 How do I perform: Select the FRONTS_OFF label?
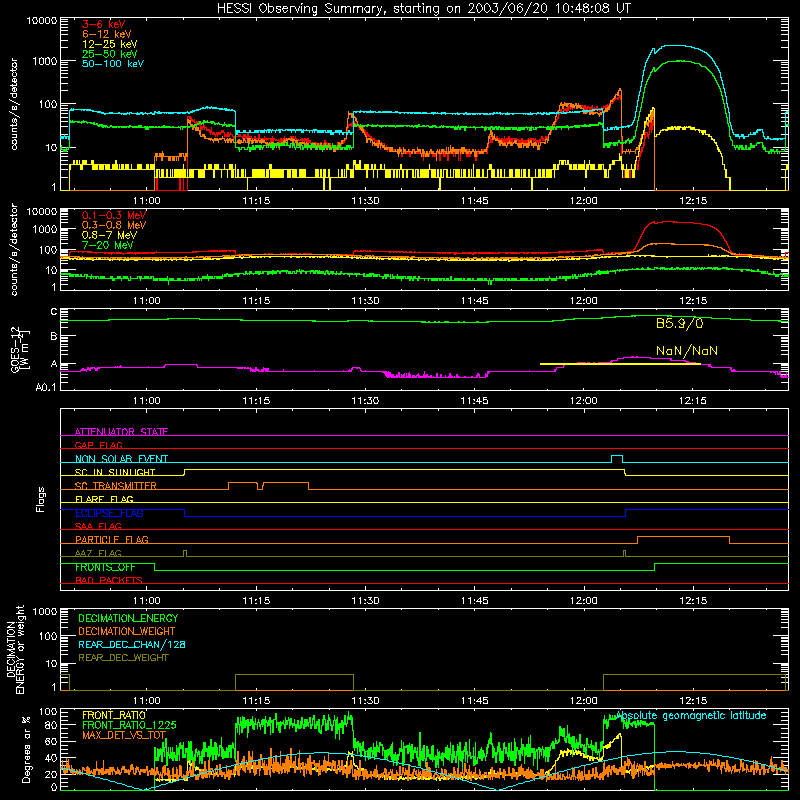click(x=105, y=567)
